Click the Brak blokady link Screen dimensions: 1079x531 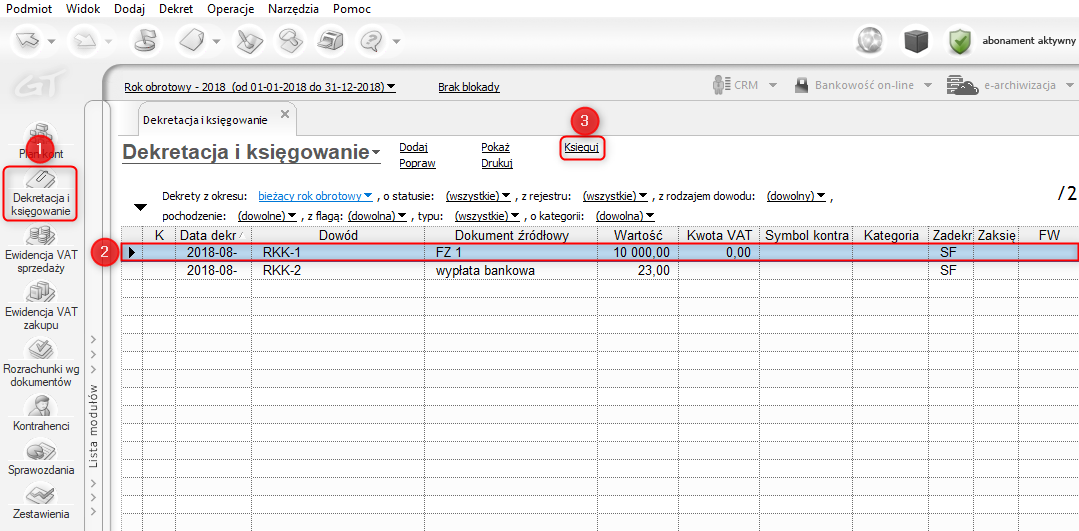[469, 87]
